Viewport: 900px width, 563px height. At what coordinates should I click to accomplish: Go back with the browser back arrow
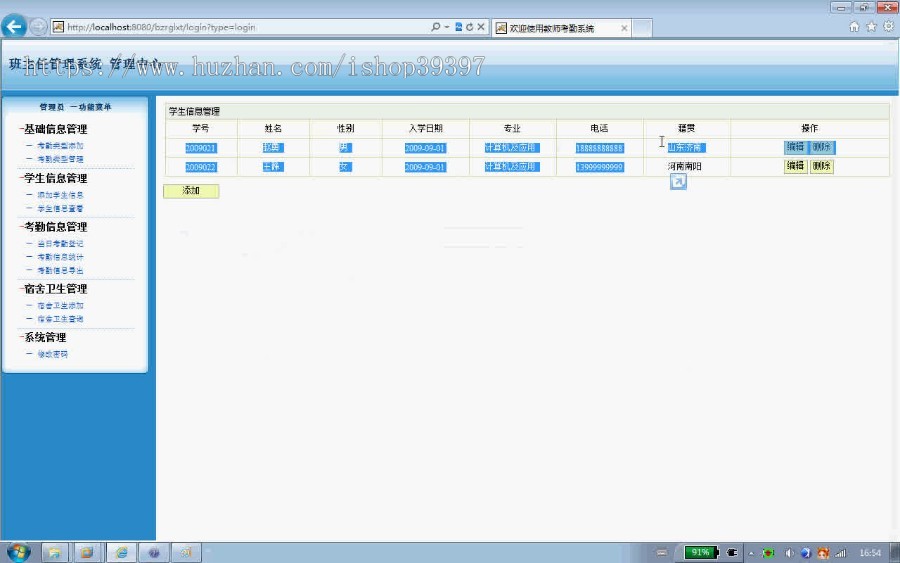click(14, 26)
